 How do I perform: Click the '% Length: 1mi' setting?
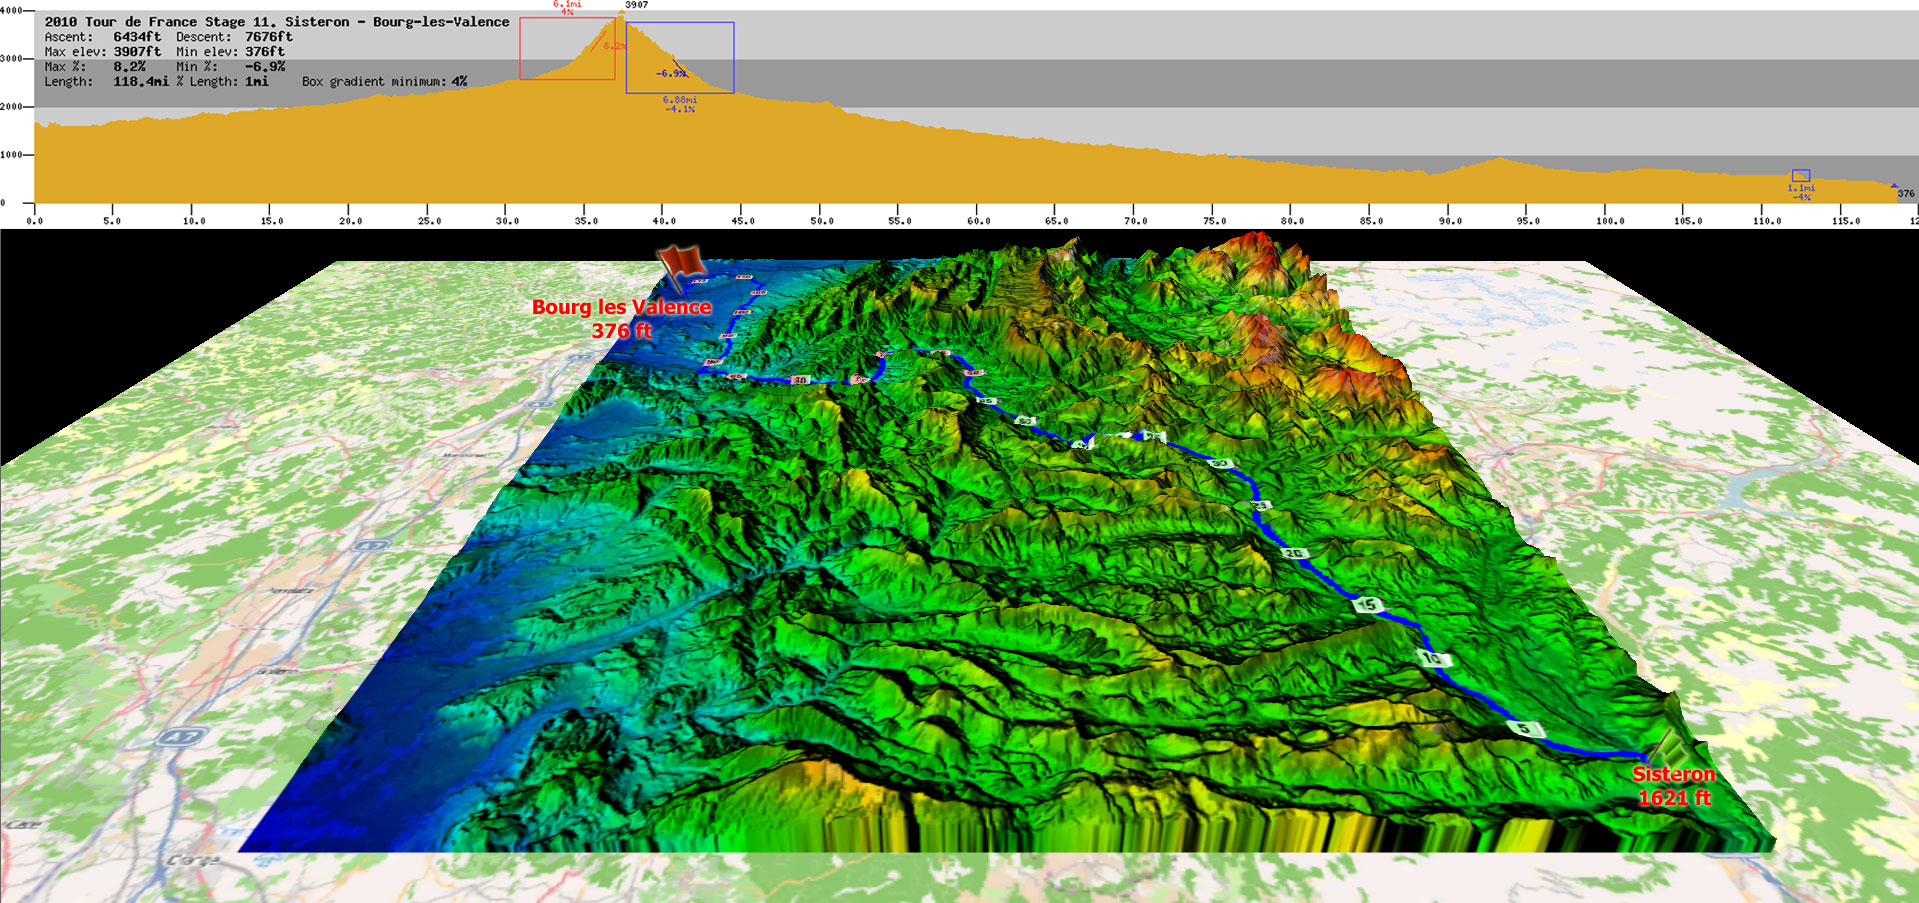(222, 81)
